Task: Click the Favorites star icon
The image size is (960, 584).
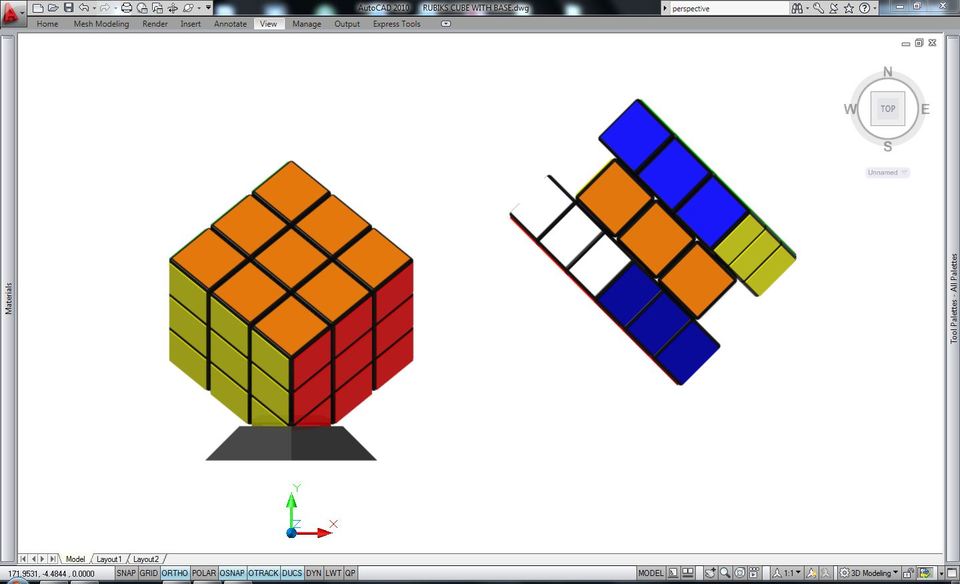Action: [x=848, y=8]
